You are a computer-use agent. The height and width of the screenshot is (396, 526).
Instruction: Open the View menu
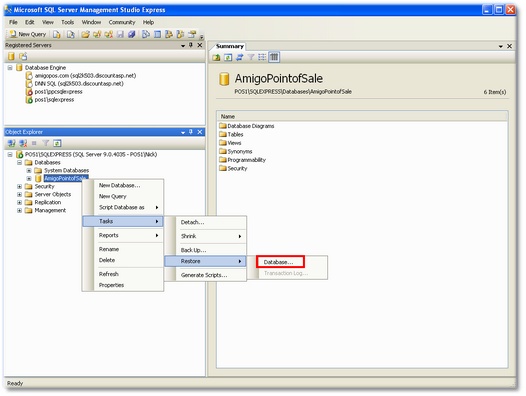(x=48, y=22)
